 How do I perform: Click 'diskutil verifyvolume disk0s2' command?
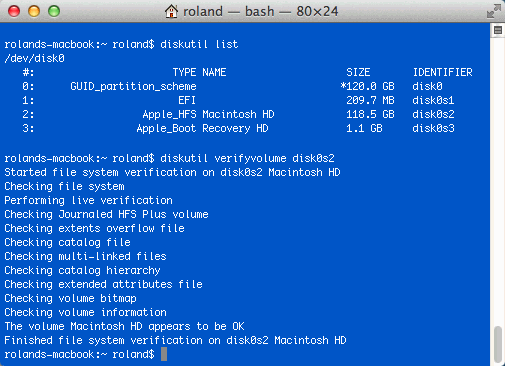[247, 158]
